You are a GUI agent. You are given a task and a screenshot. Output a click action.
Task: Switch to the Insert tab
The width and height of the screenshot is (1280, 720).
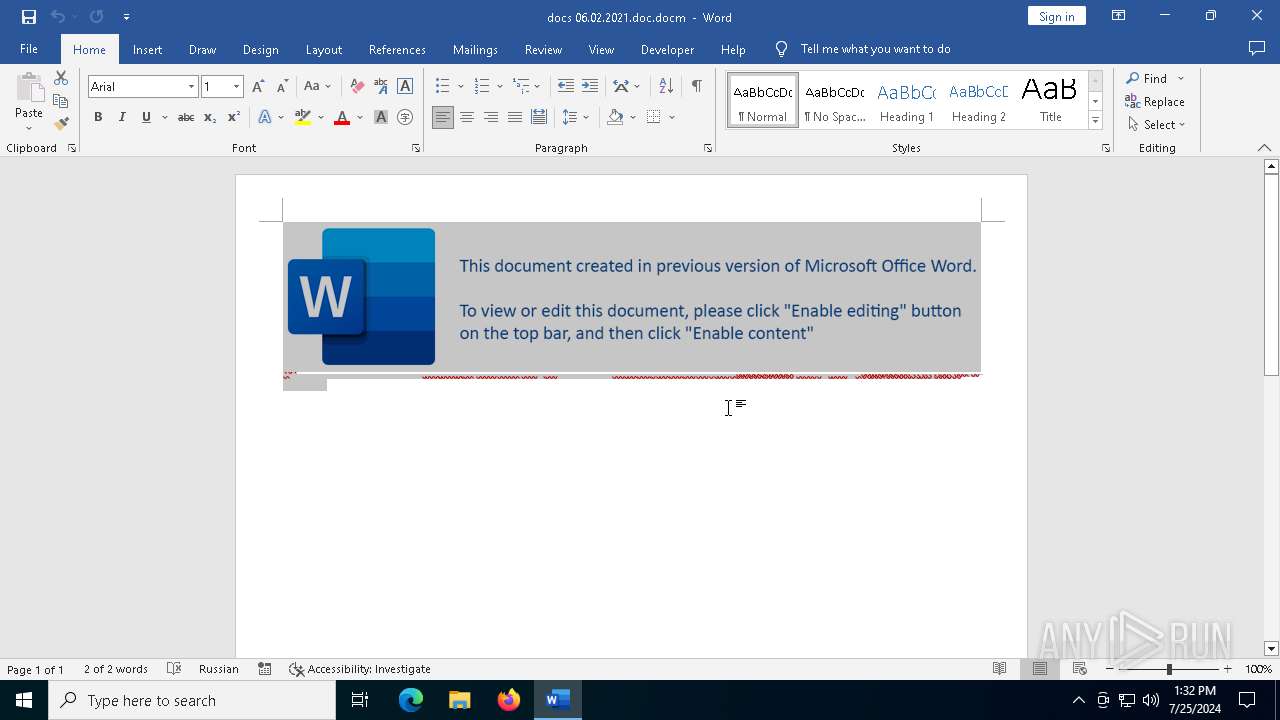click(147, 49)
